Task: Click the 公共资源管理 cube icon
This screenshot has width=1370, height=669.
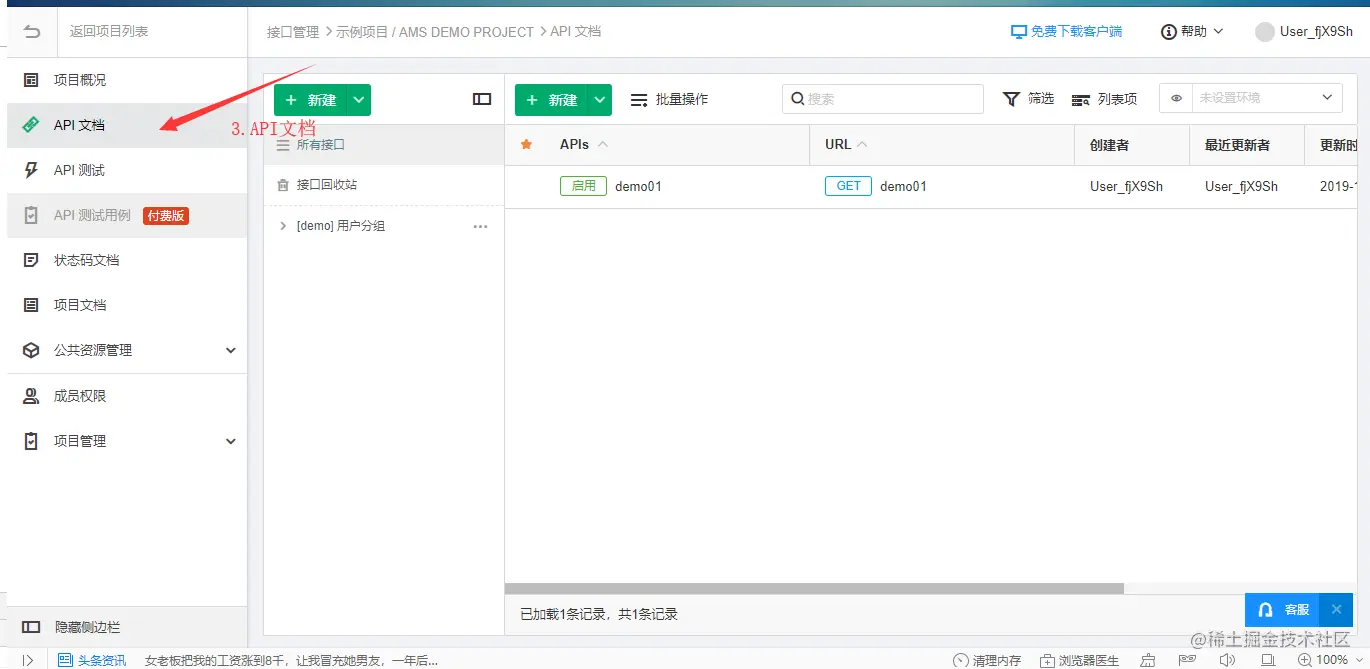Action: coord(31,351)
